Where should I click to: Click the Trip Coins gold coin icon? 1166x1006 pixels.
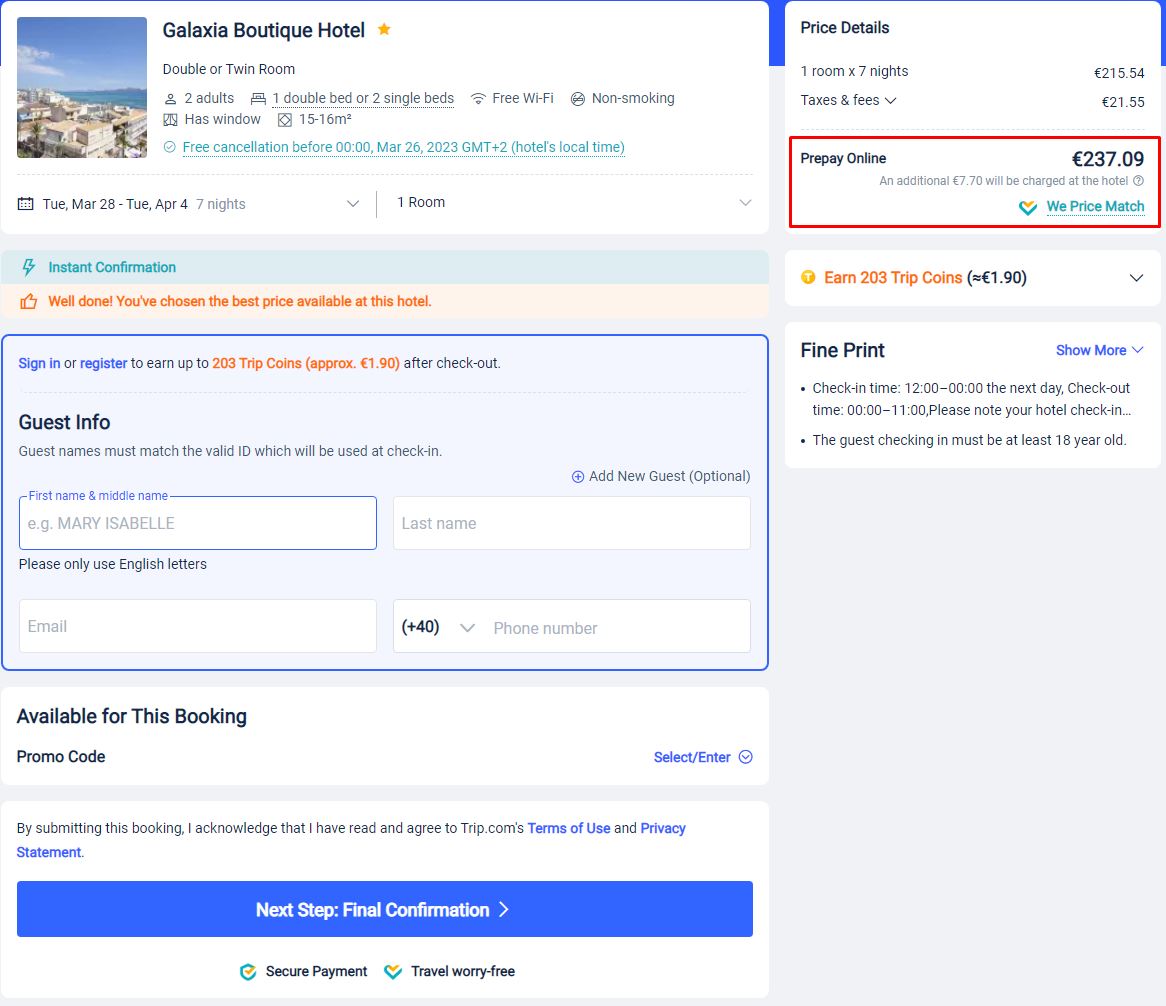pyautogui.click(x=808, y=278)
